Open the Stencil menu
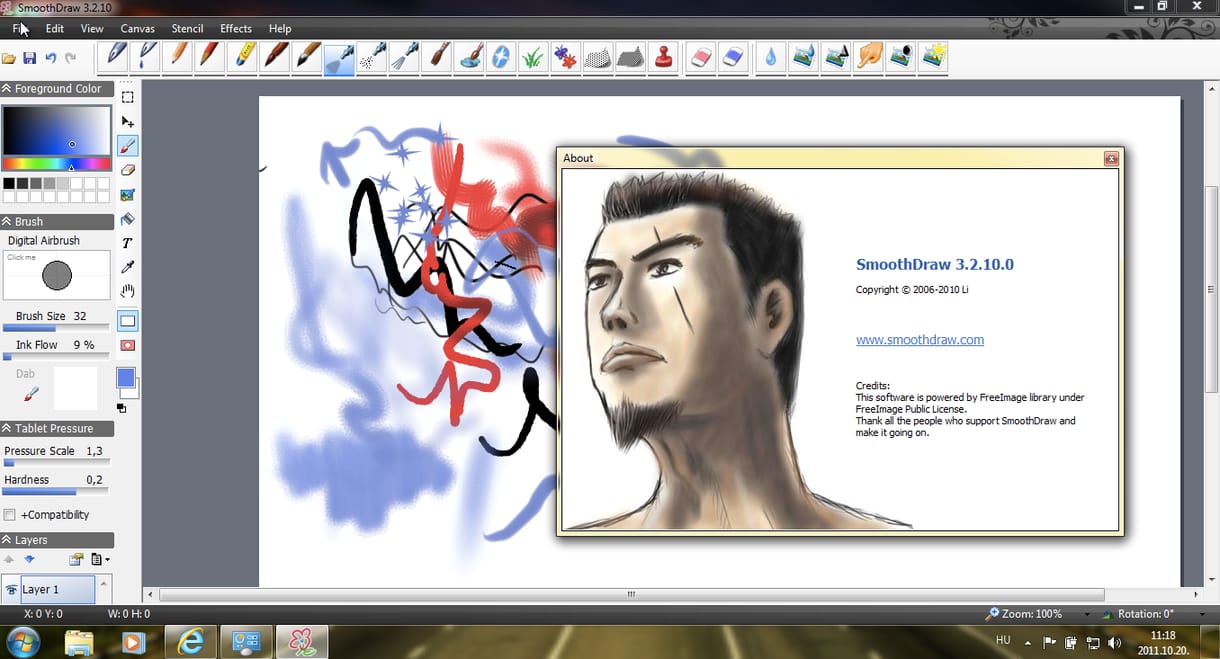The height and width of the screenshot is (659, 1220). point(187,29)
